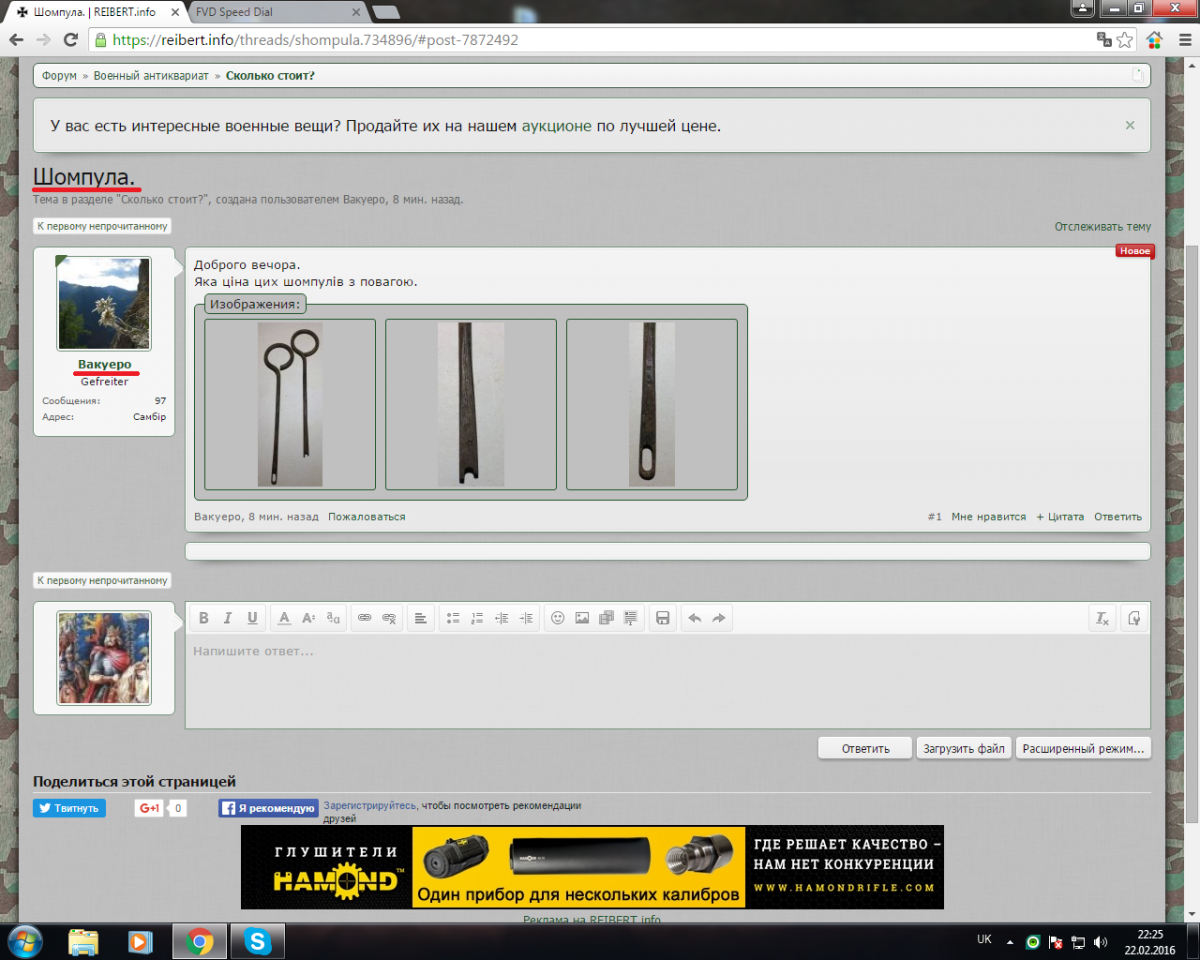Click the Загрузить файл button

[963, 748]
